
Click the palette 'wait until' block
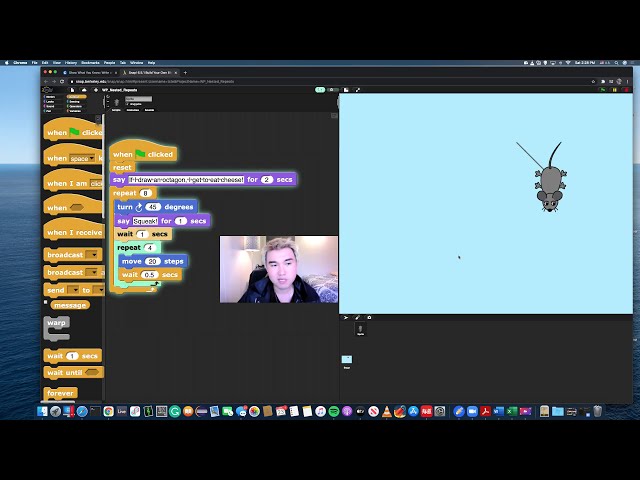click(x=73, y=372)
